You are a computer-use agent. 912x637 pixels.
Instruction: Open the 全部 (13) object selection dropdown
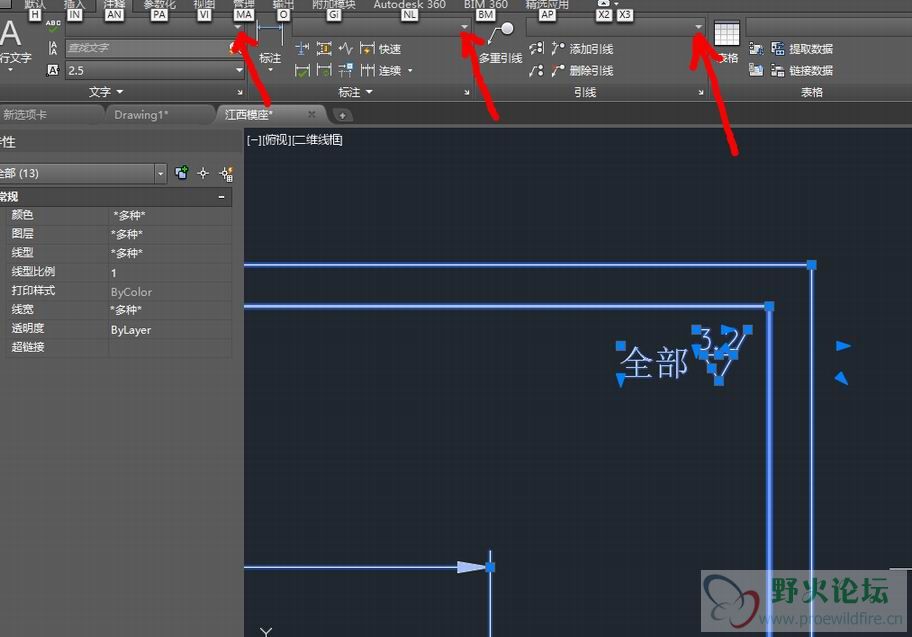tap(161, 173)
